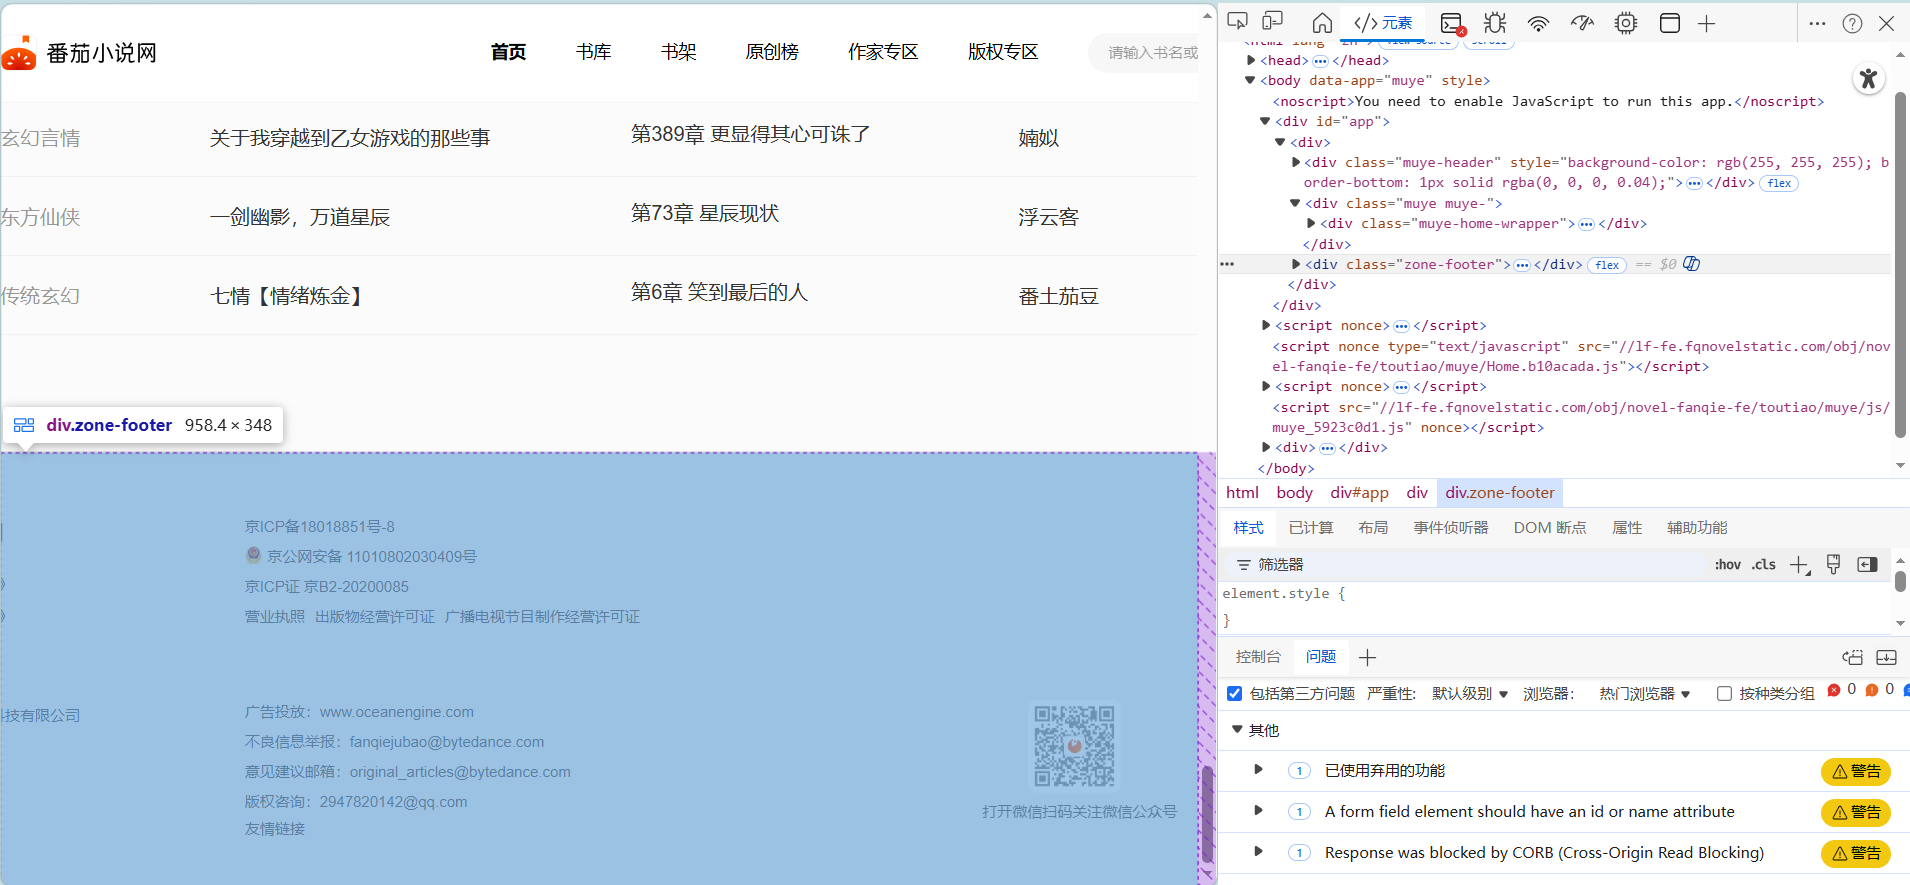Expand the muye-header div node
The image size is (1910, 885).
(1296, 162)
